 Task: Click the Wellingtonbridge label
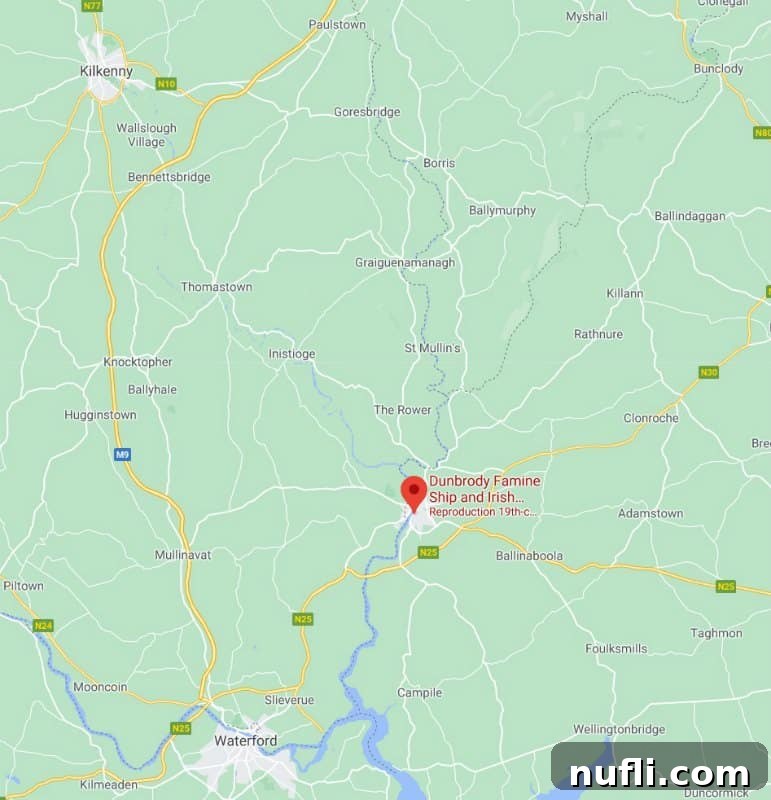coord(619,729)
